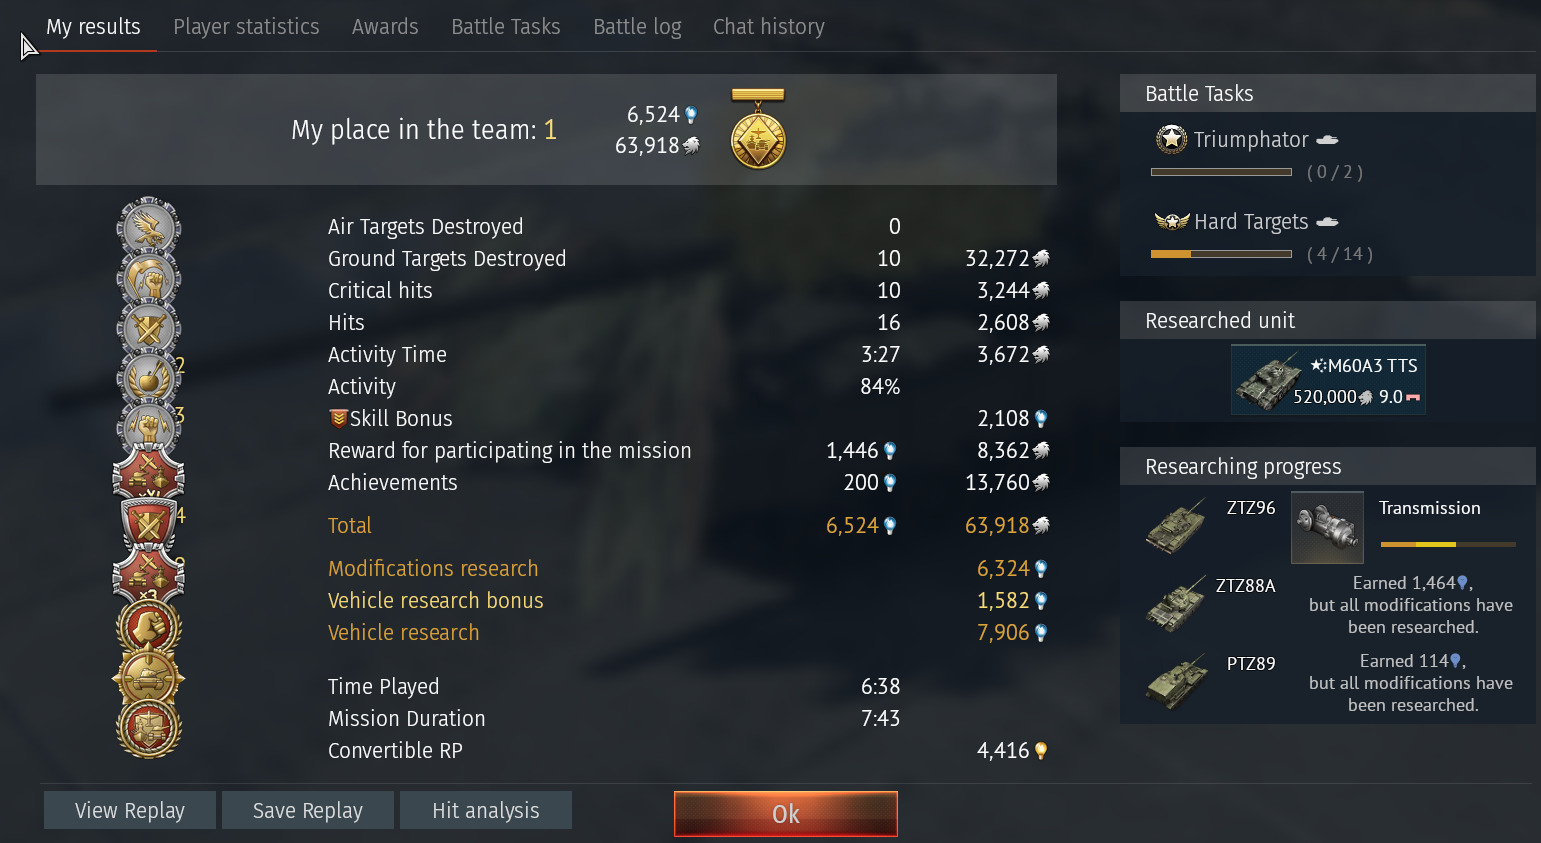The image size is (1541, 843).
Task: Open the M60A3 TTS researched unit card
Action: click(x=1328, y=379)
